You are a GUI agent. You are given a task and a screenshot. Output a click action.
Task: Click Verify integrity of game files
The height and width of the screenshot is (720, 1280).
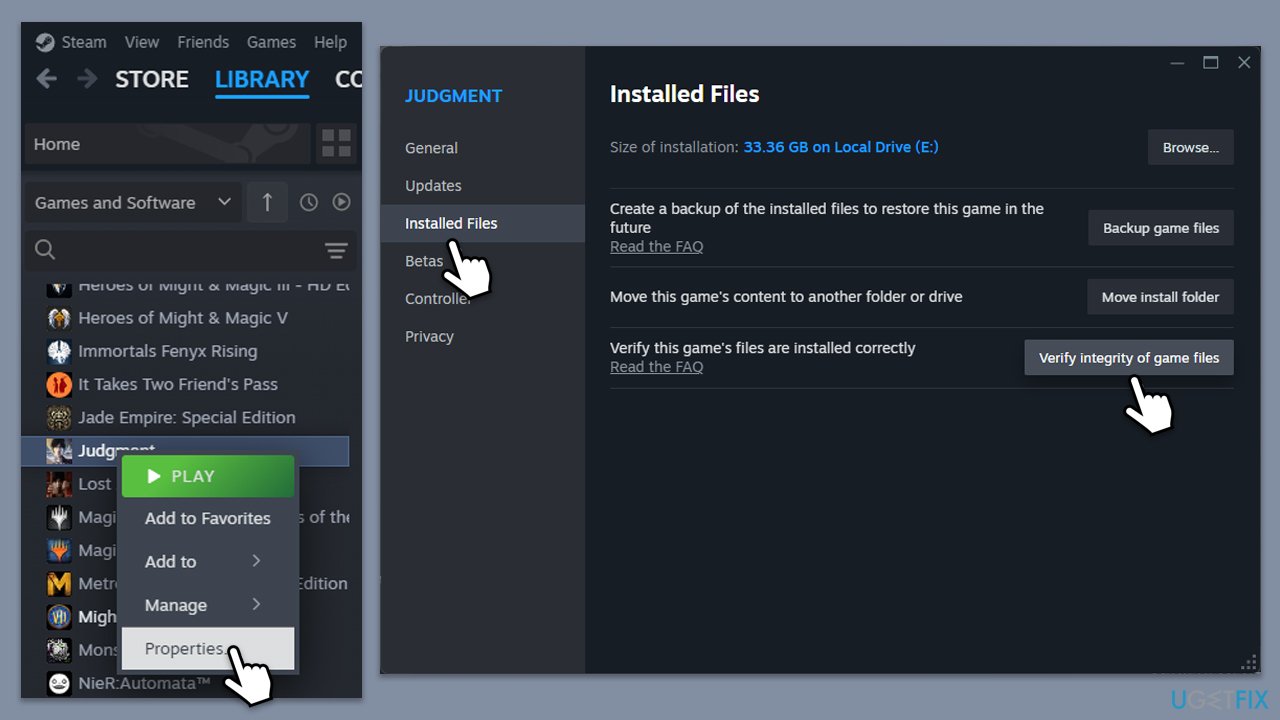(x=1129, y=358)
